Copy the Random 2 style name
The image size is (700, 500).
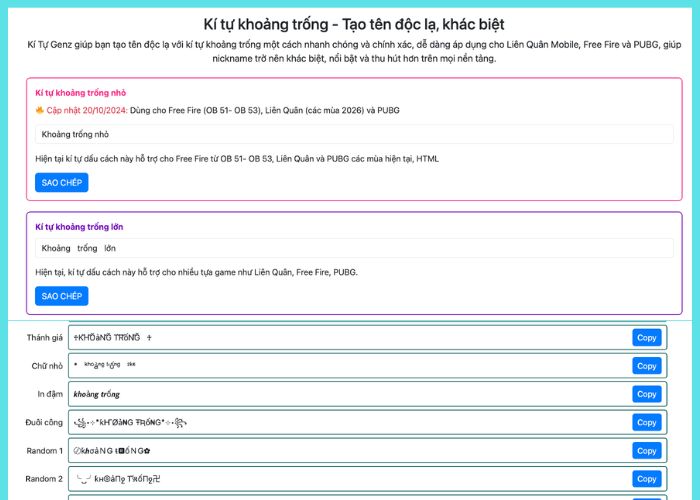pos(646,479)
